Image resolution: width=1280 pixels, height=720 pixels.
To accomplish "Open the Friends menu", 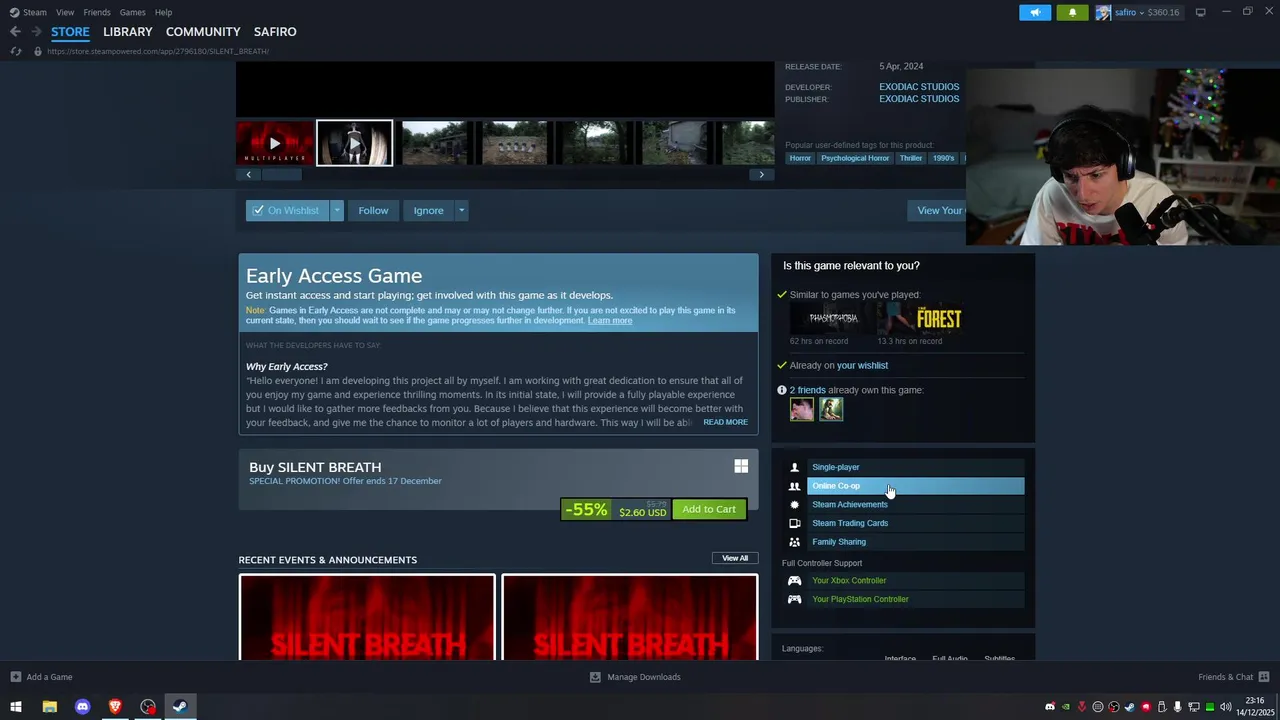I will (x=97, y=12).
